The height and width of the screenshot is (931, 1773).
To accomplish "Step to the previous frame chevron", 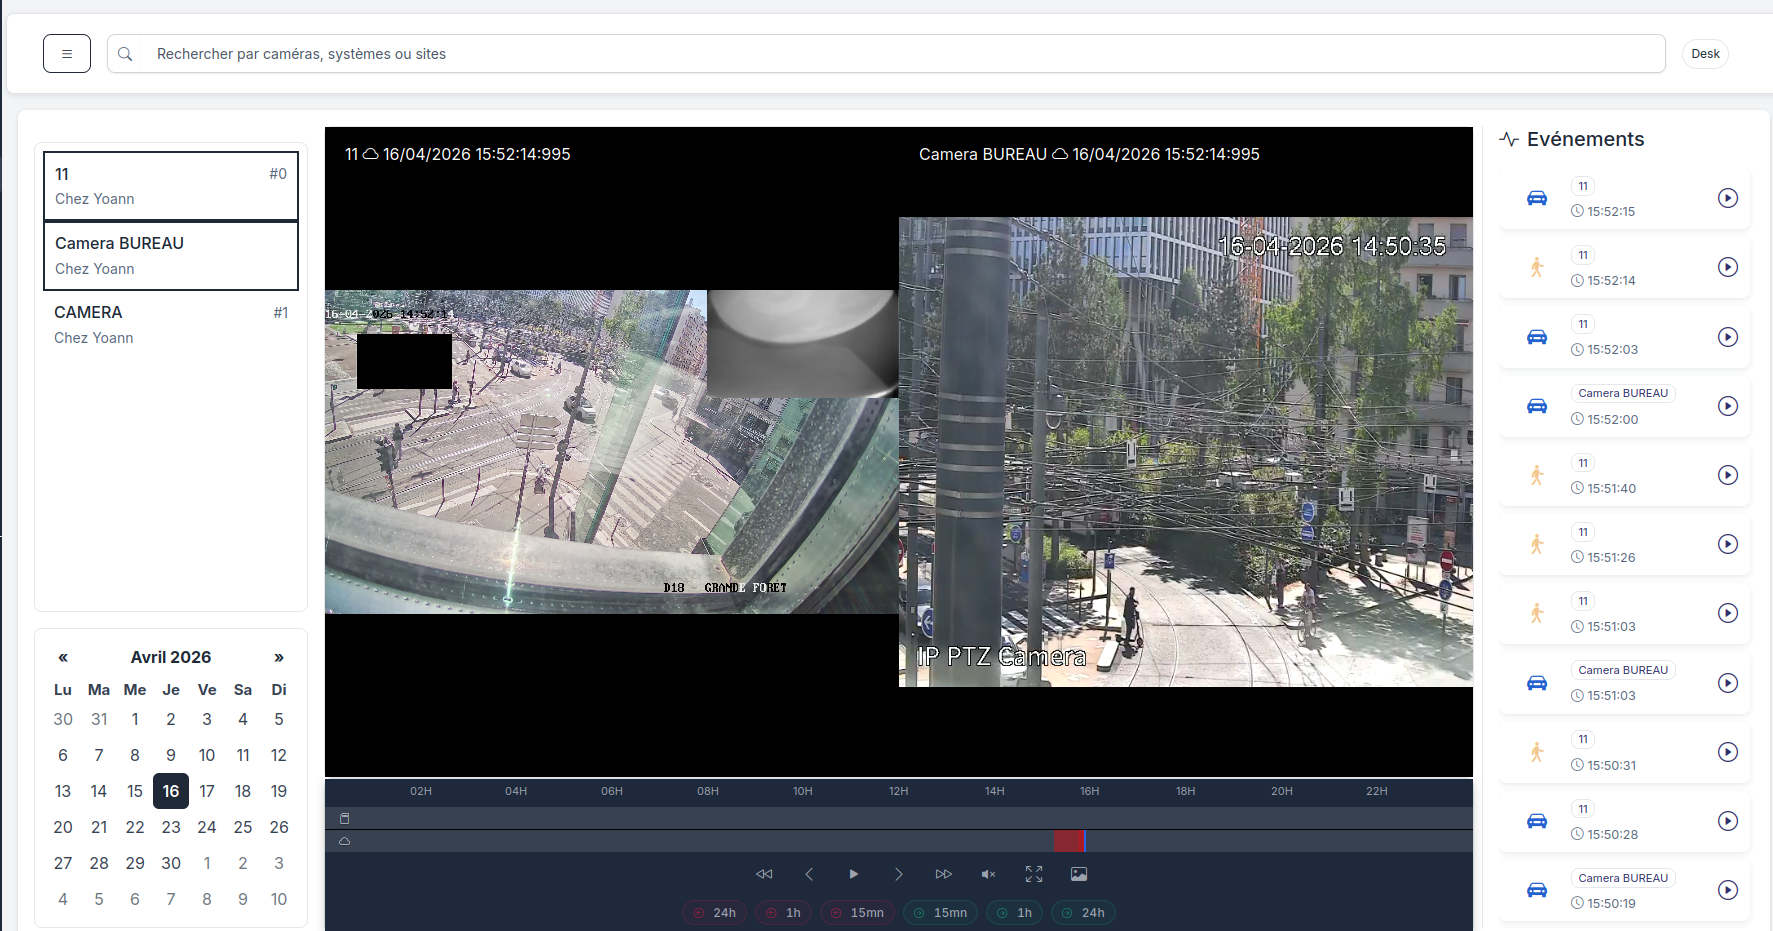I will (x=809, y=874).
